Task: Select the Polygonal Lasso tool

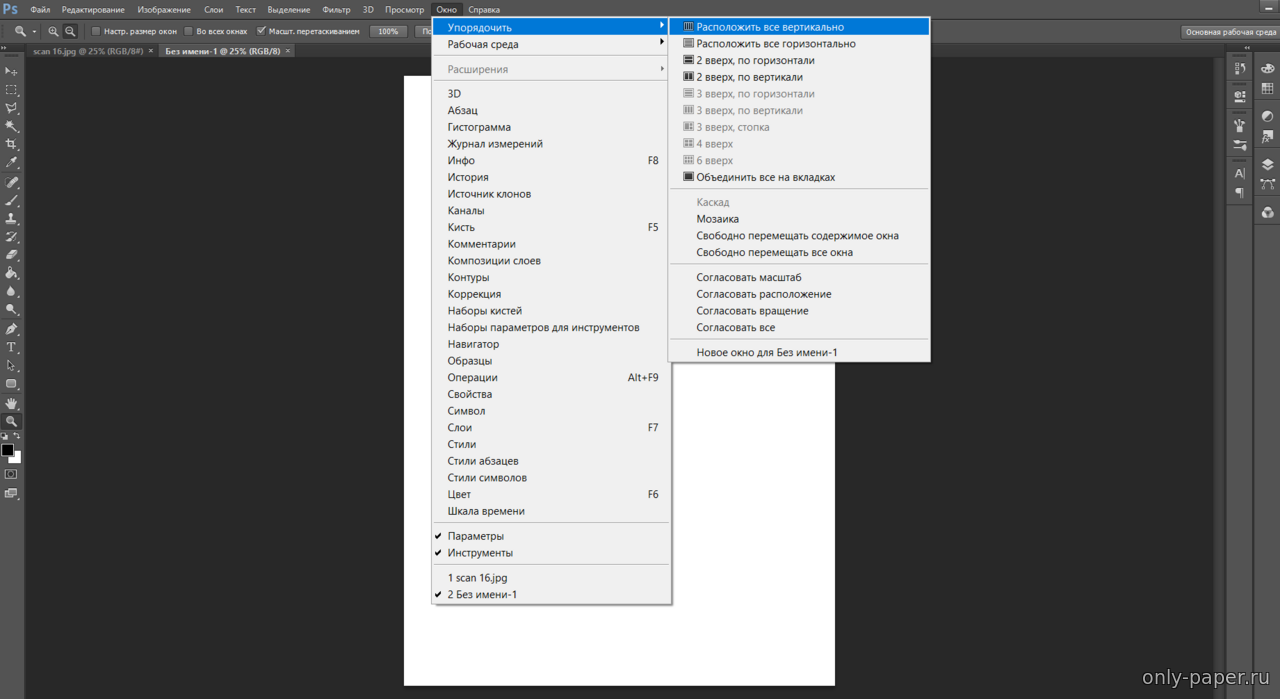Action: point(12,108)
